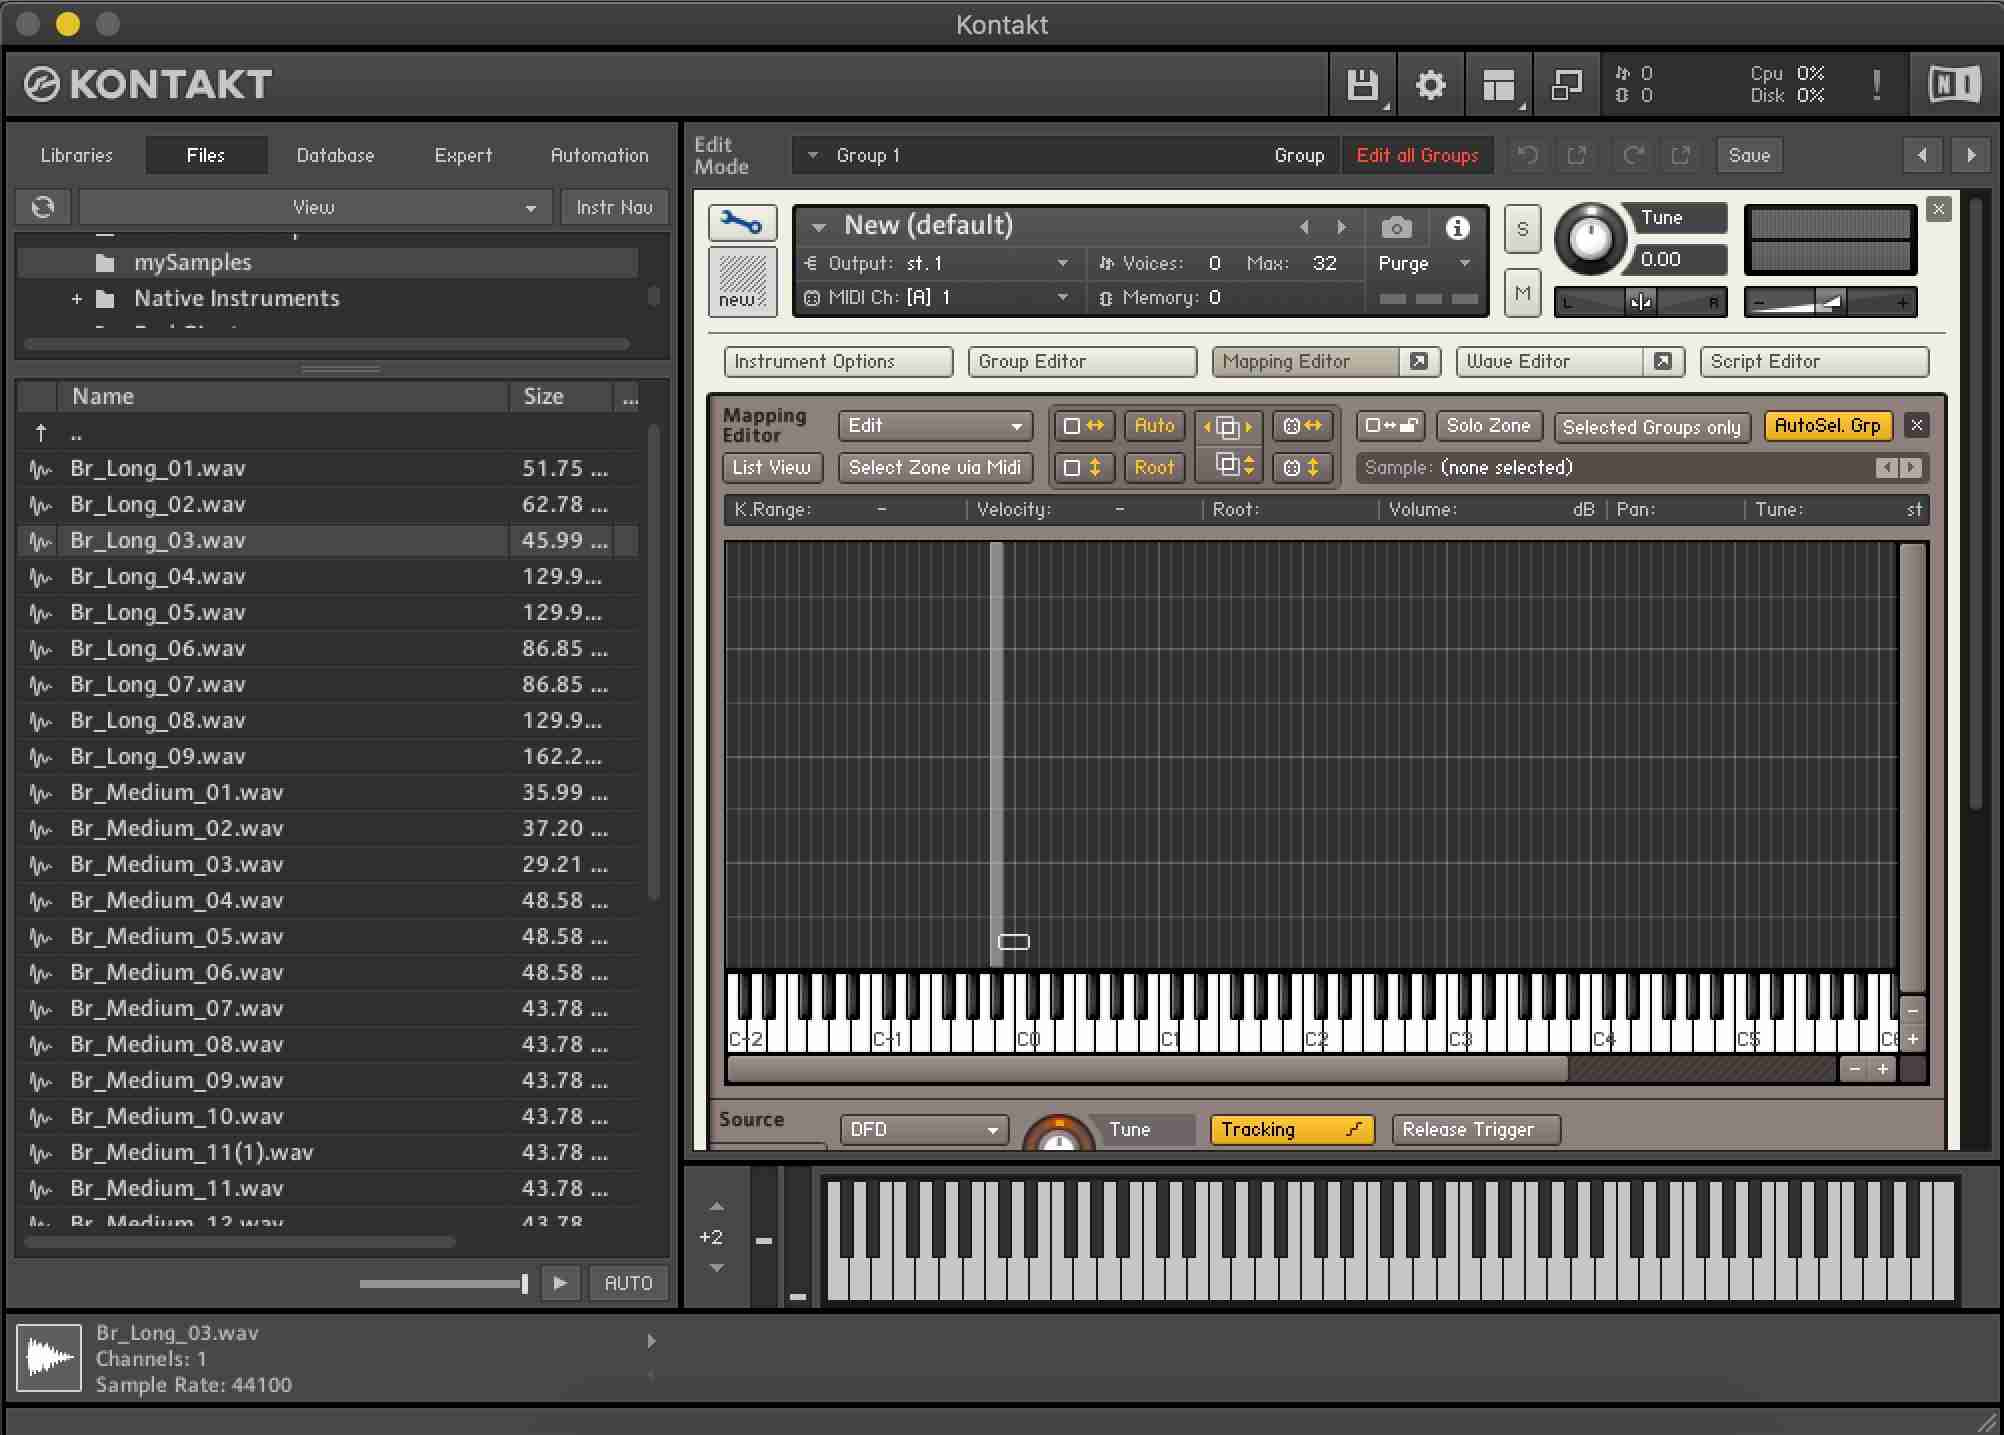Open the View dropdown in browser

pyautogui.click(x=315, y=207)
